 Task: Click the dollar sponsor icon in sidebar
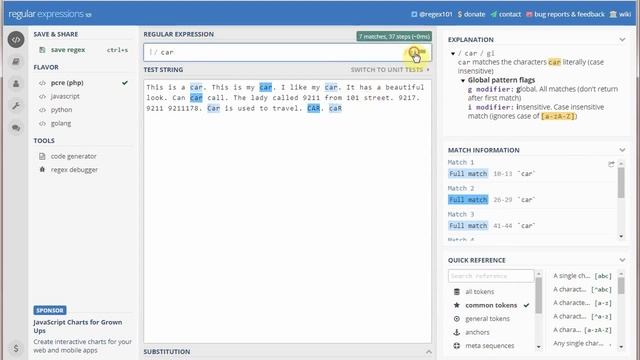pos(16,348)
